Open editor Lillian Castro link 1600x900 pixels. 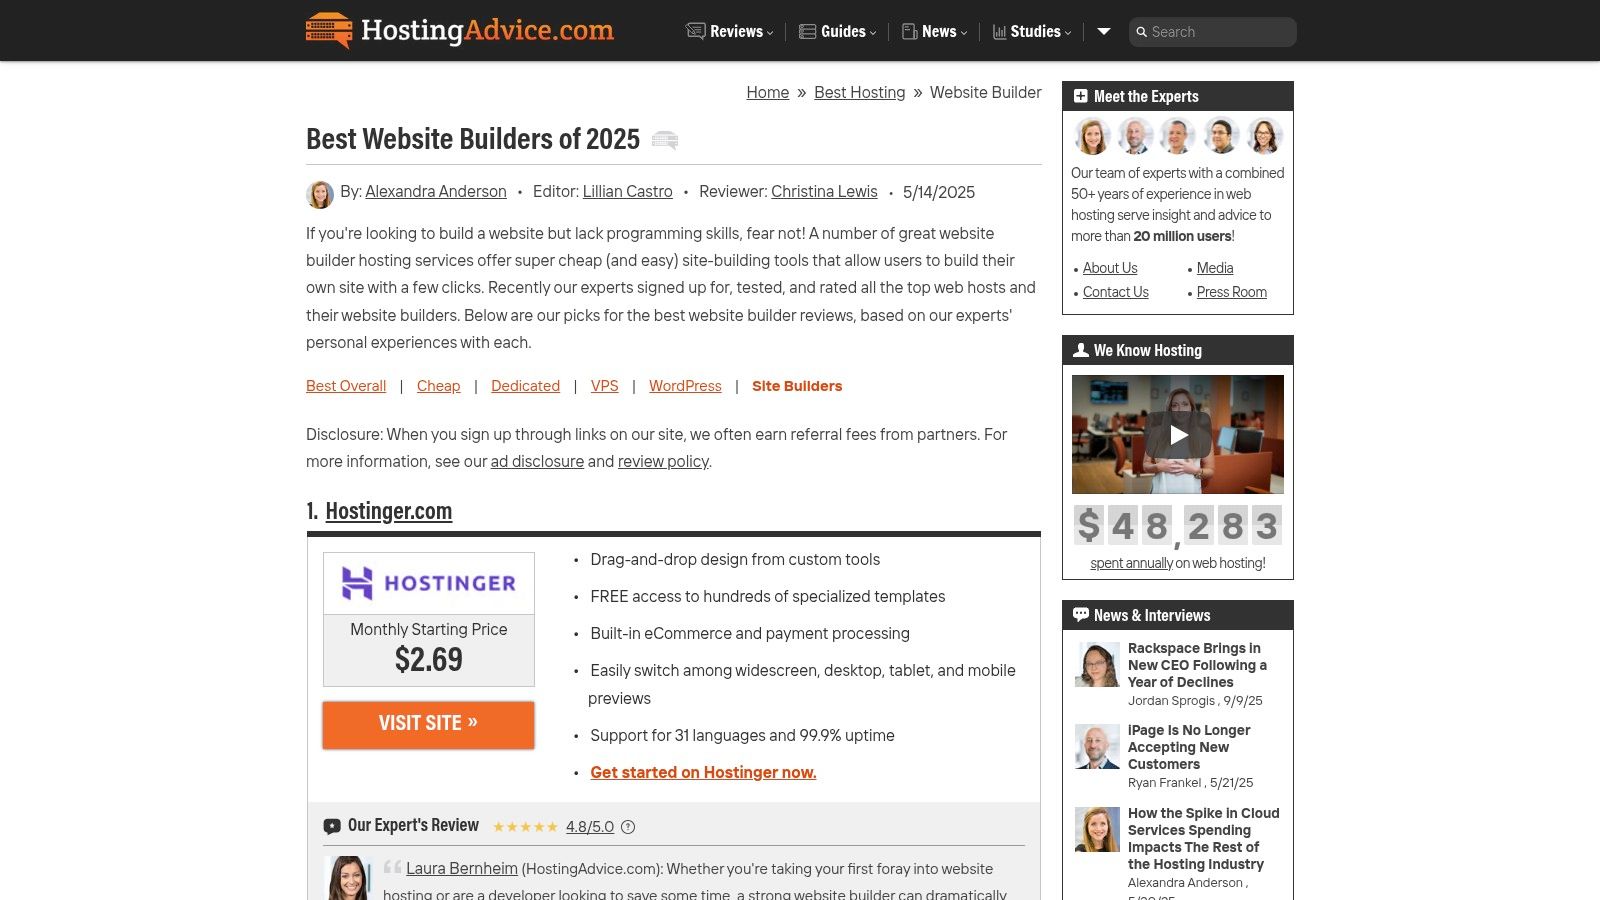(628, 192)
